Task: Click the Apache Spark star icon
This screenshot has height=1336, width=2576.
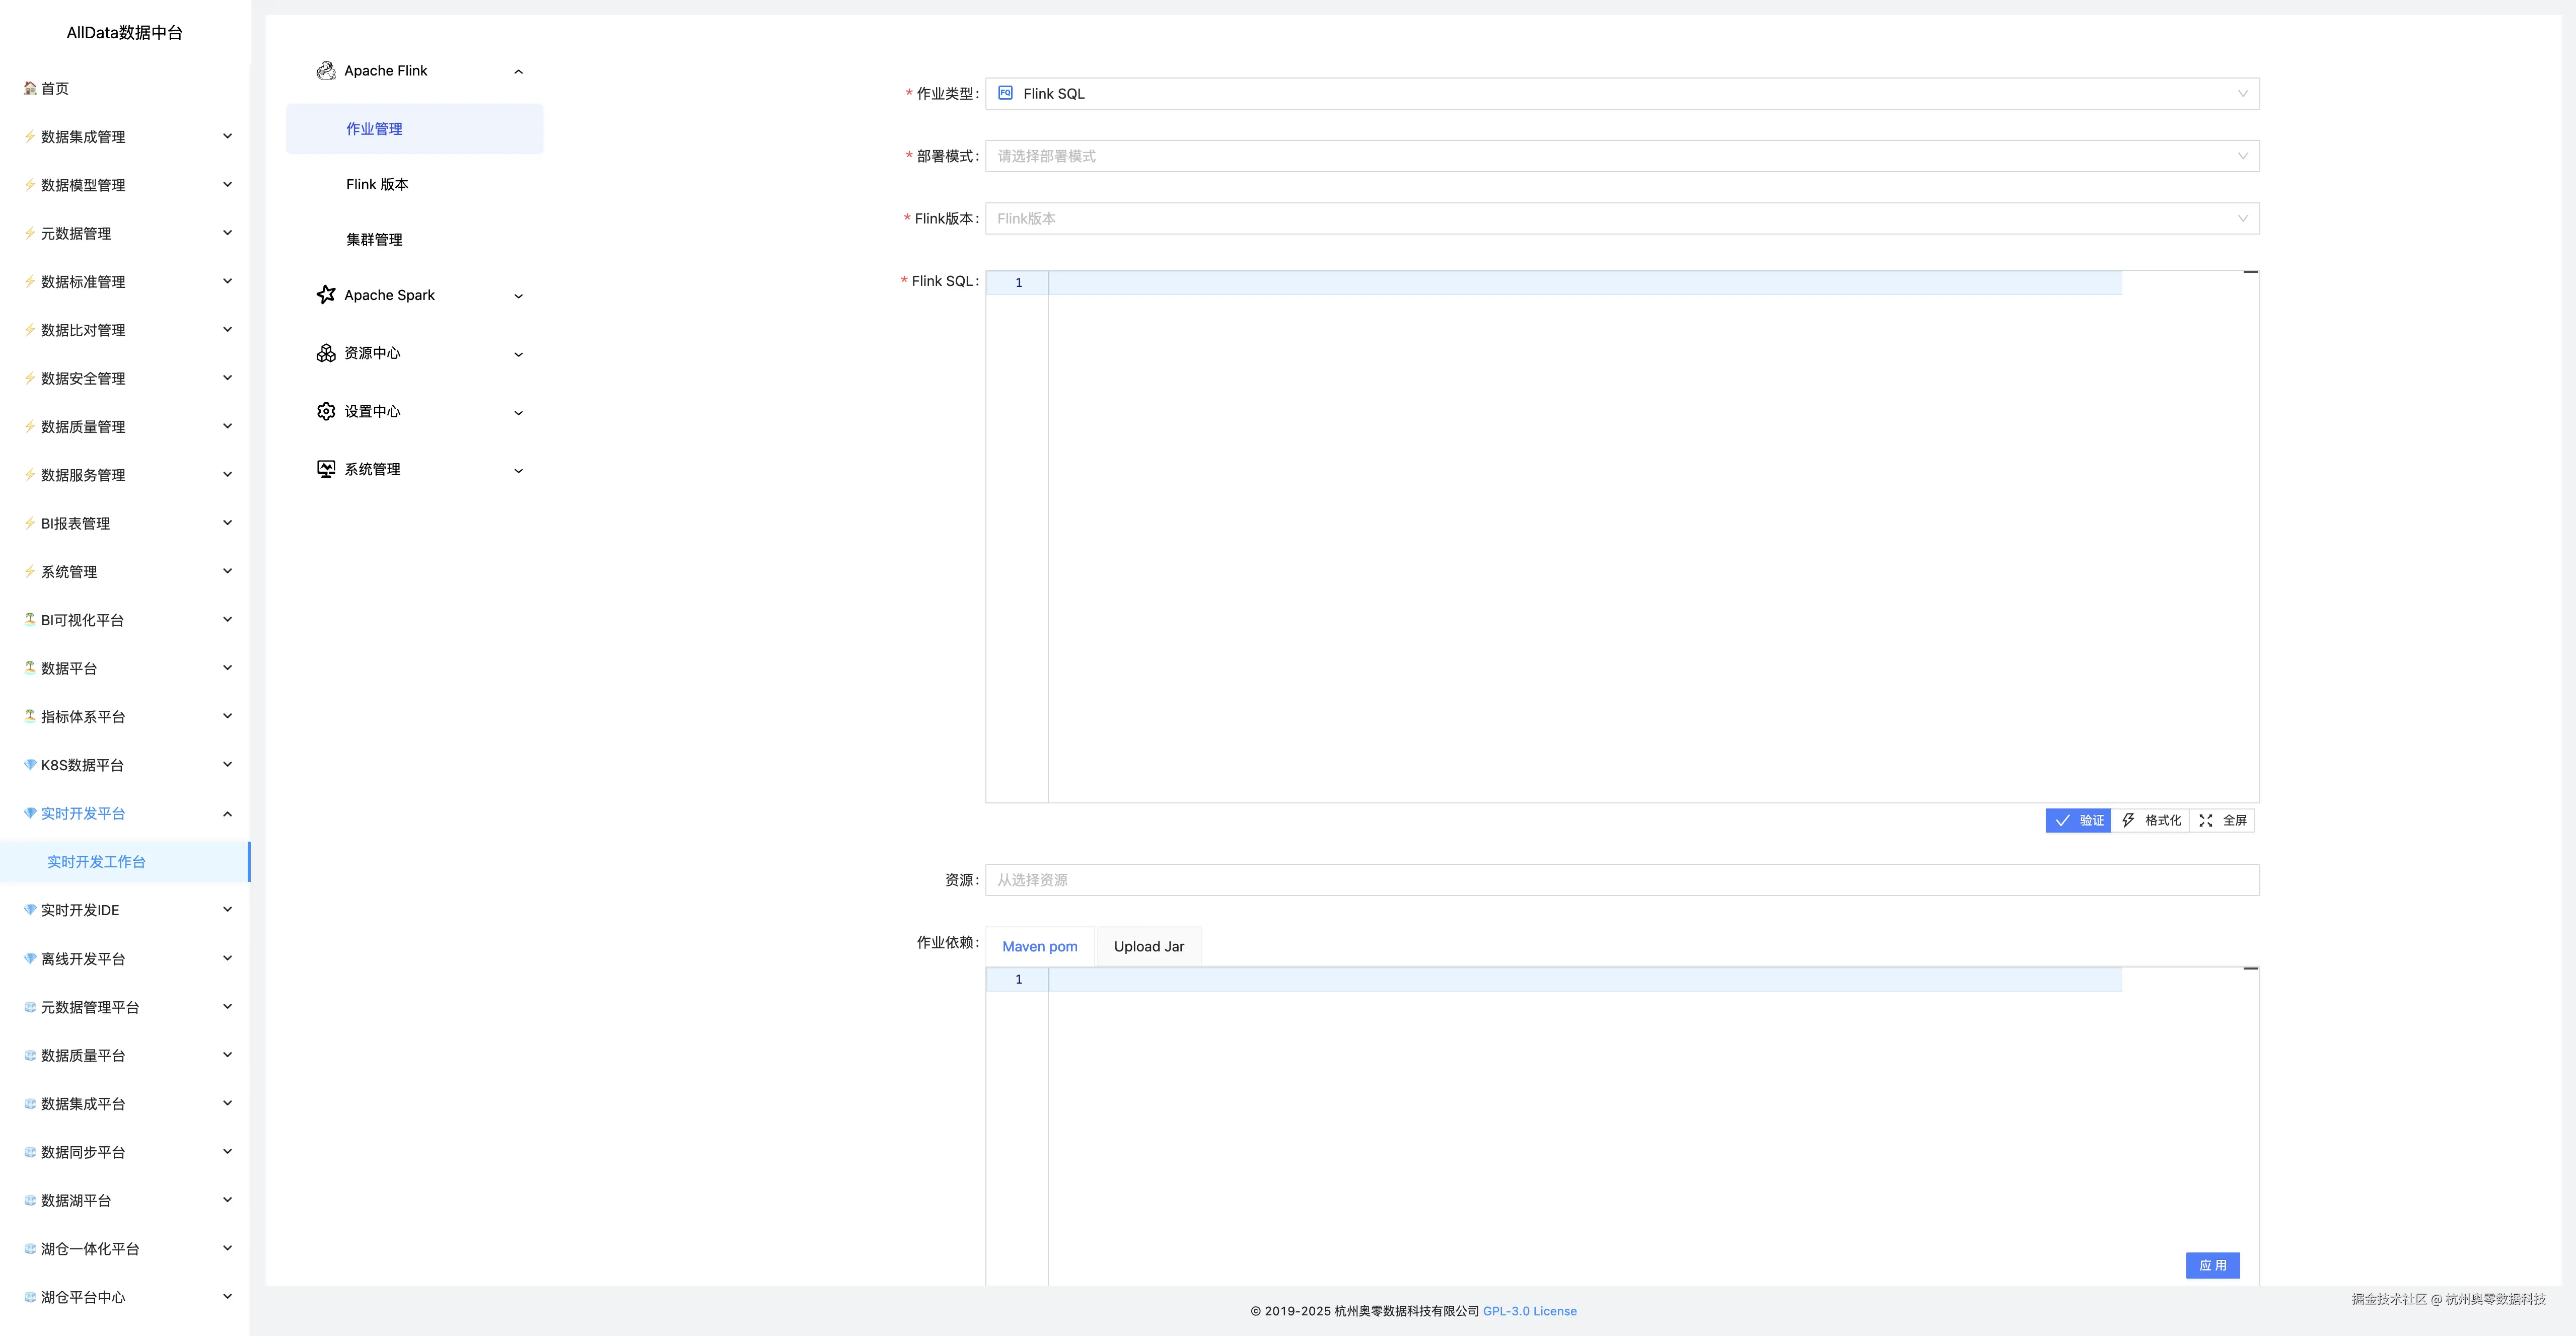Action: point(326,295)
